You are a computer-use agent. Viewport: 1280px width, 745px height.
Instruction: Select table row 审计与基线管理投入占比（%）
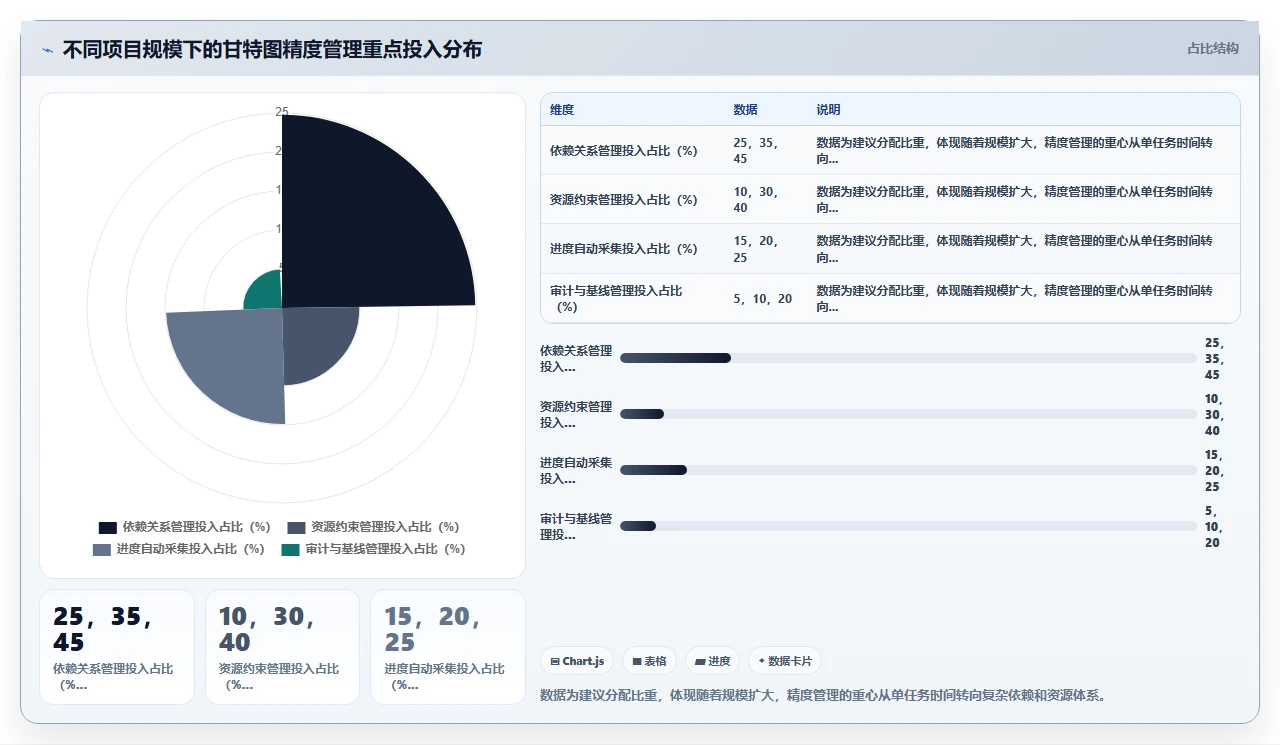click(x=890, y=299)
